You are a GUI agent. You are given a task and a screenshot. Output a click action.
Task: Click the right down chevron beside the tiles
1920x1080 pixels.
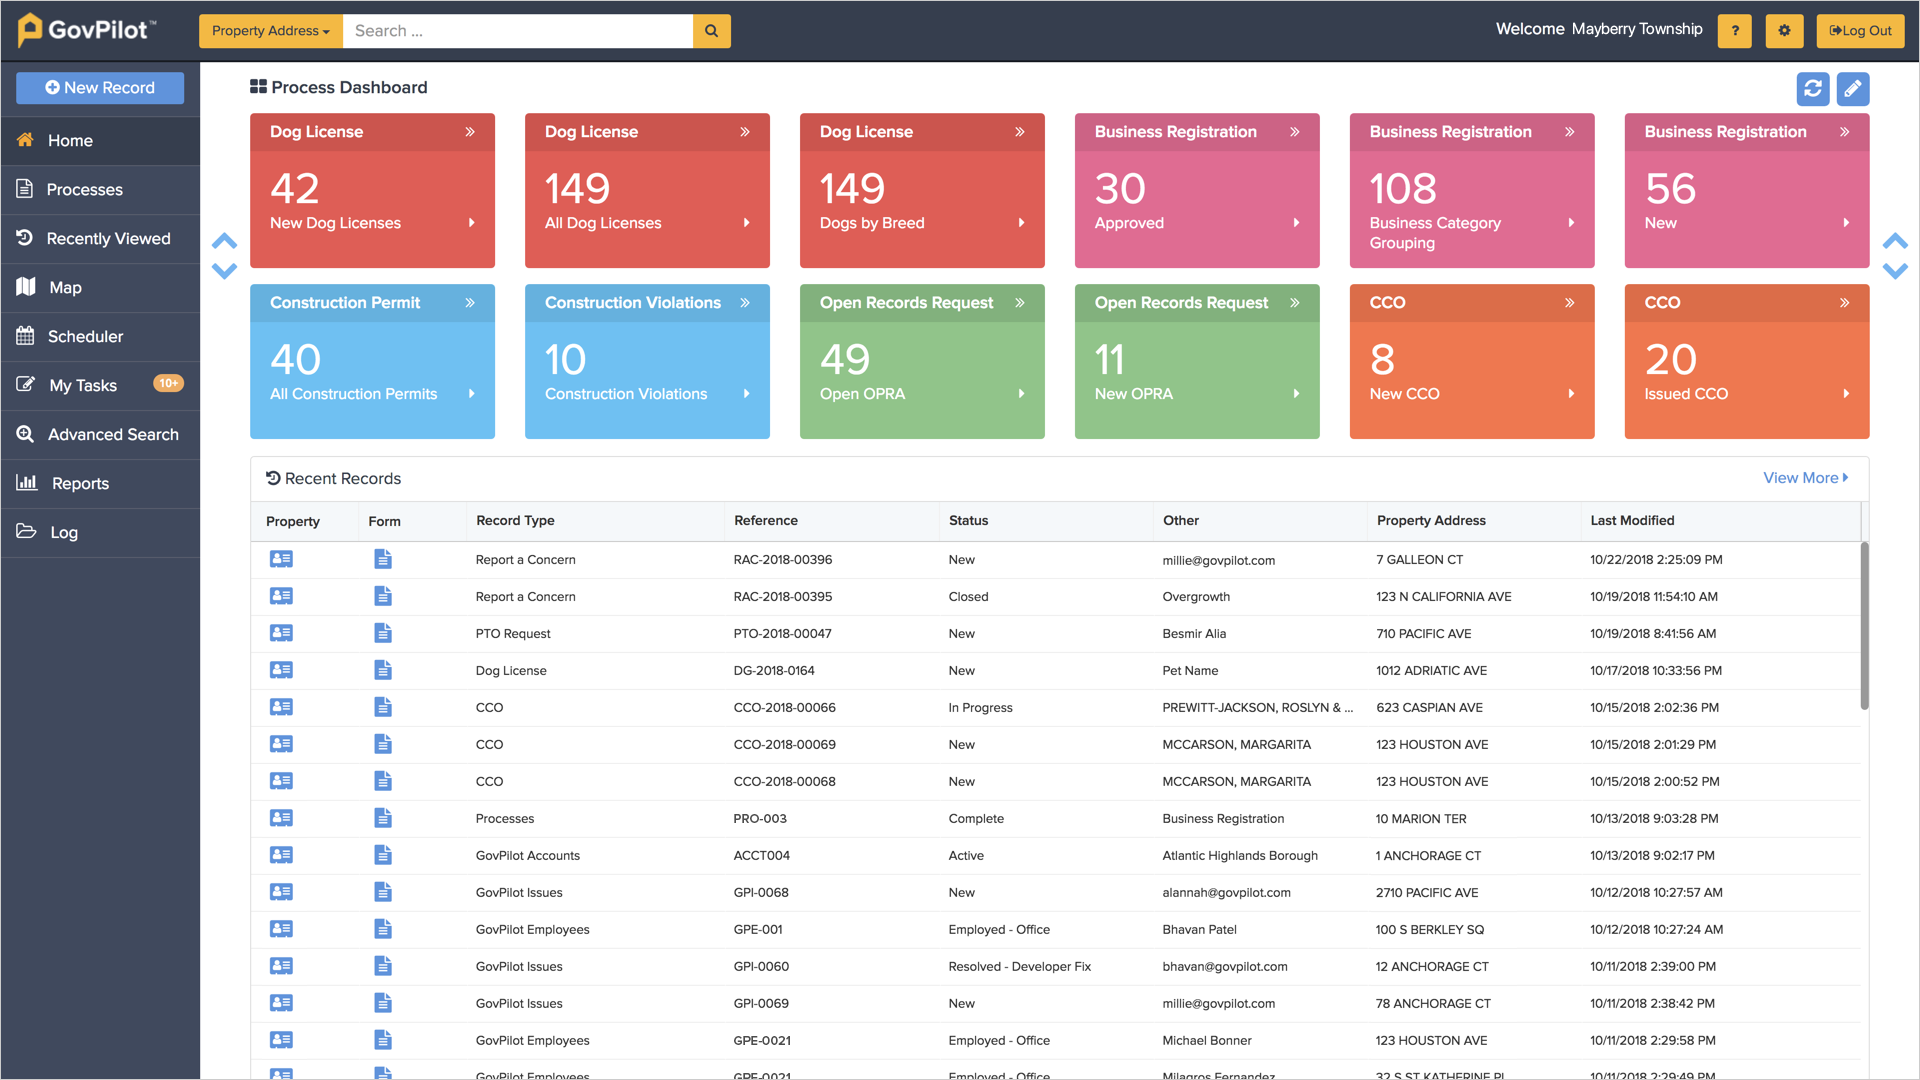click(x=1895, y=270)
